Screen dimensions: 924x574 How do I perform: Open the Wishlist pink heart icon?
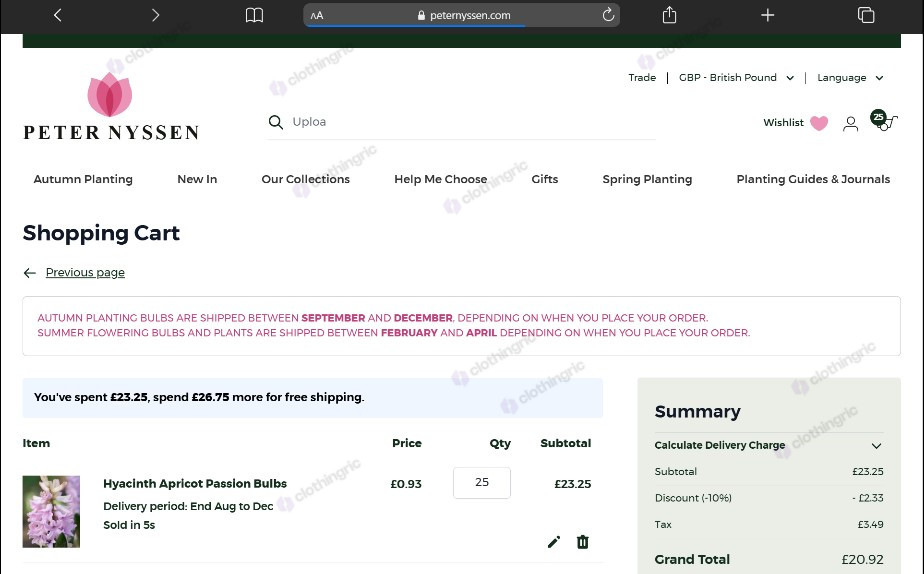819,123
